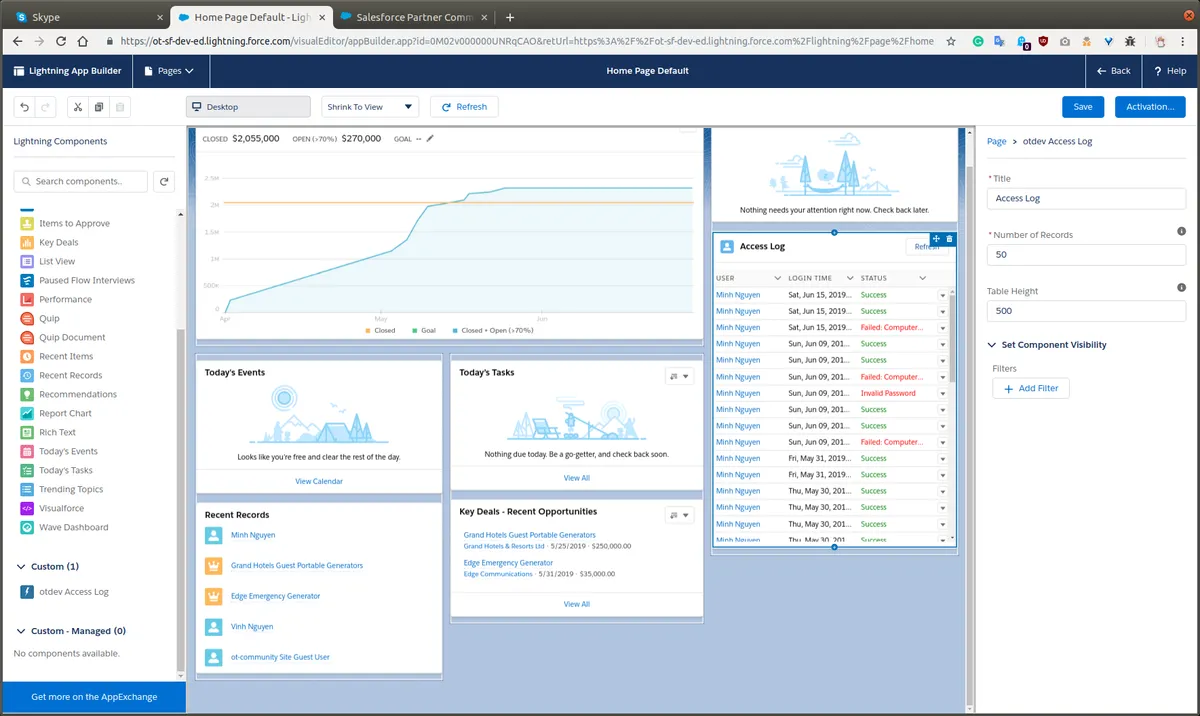
Task: Open a new browser tab
Action: (510, 17)
